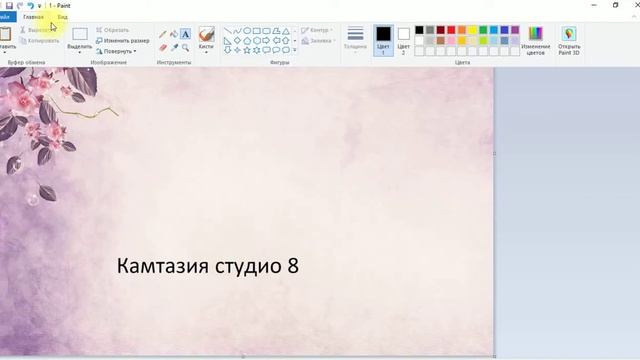
Task: Open the Thickness (Толщина) dropdown
Action: point(355,40)
